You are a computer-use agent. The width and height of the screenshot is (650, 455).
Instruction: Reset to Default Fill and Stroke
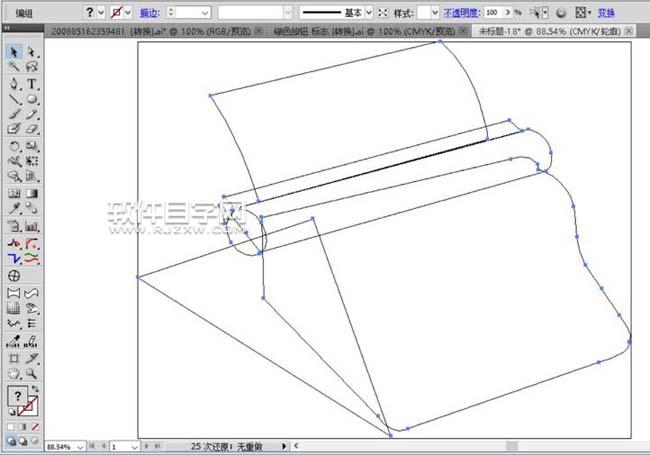(x=12, y=412)
